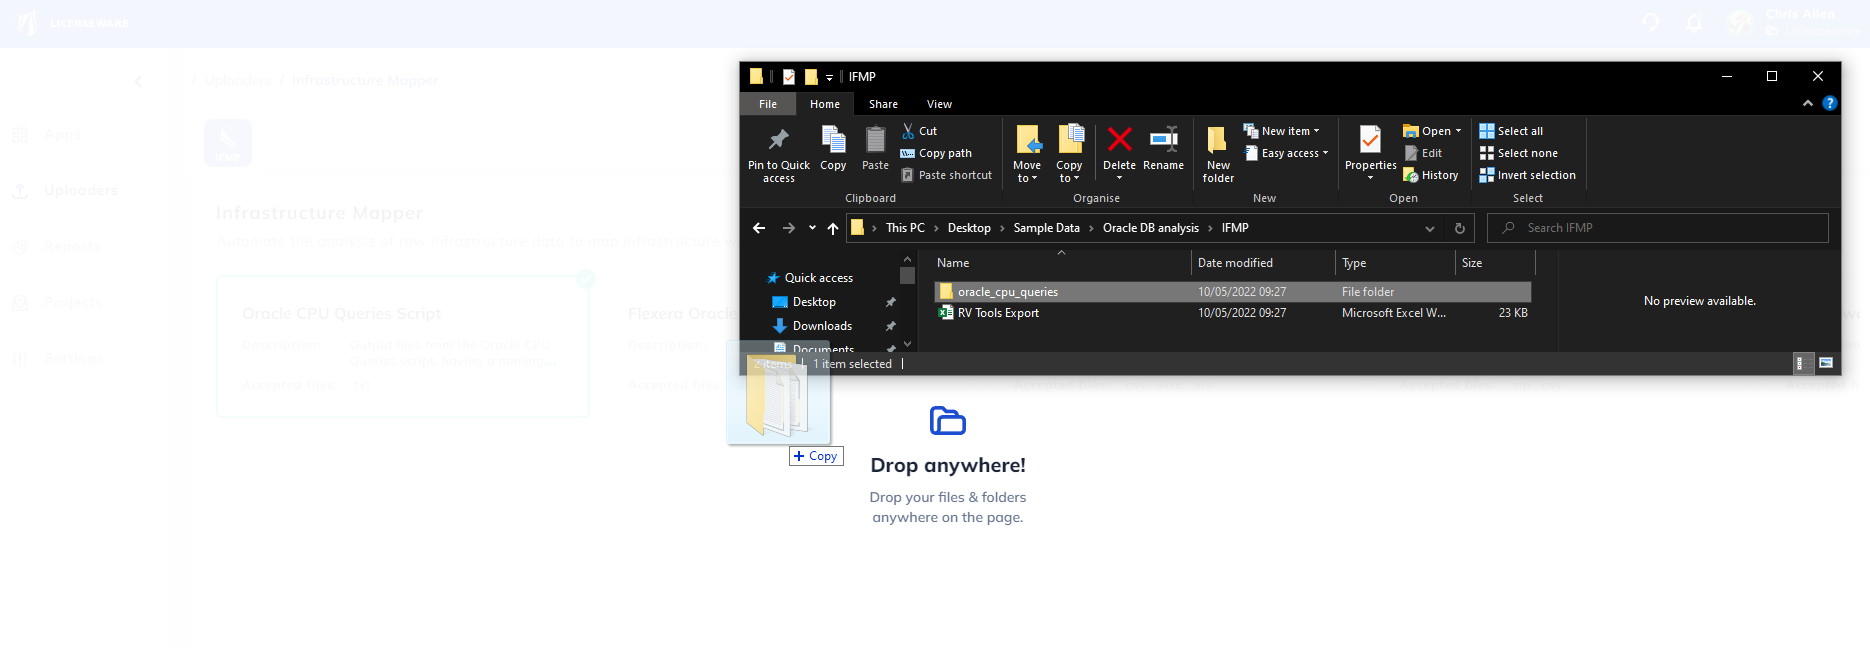1870x648 pixels.
Task: Click This PC in address bar
Action: coord(905,228)
